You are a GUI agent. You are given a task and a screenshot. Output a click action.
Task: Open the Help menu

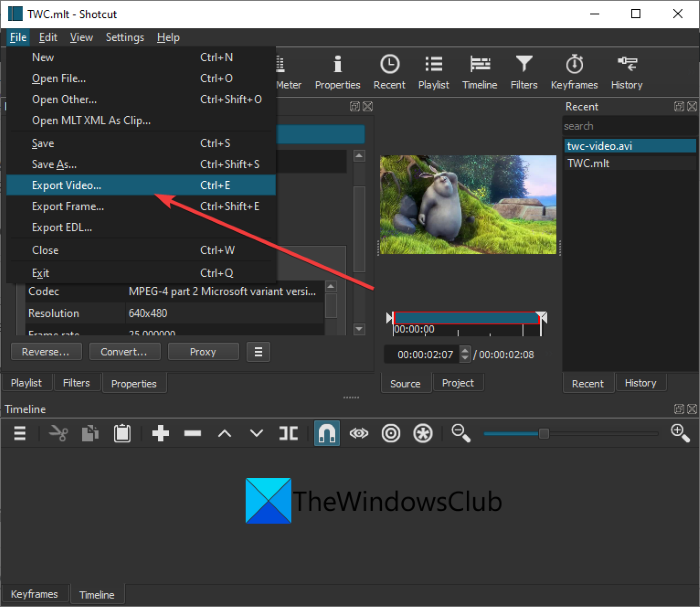point(168,37)
